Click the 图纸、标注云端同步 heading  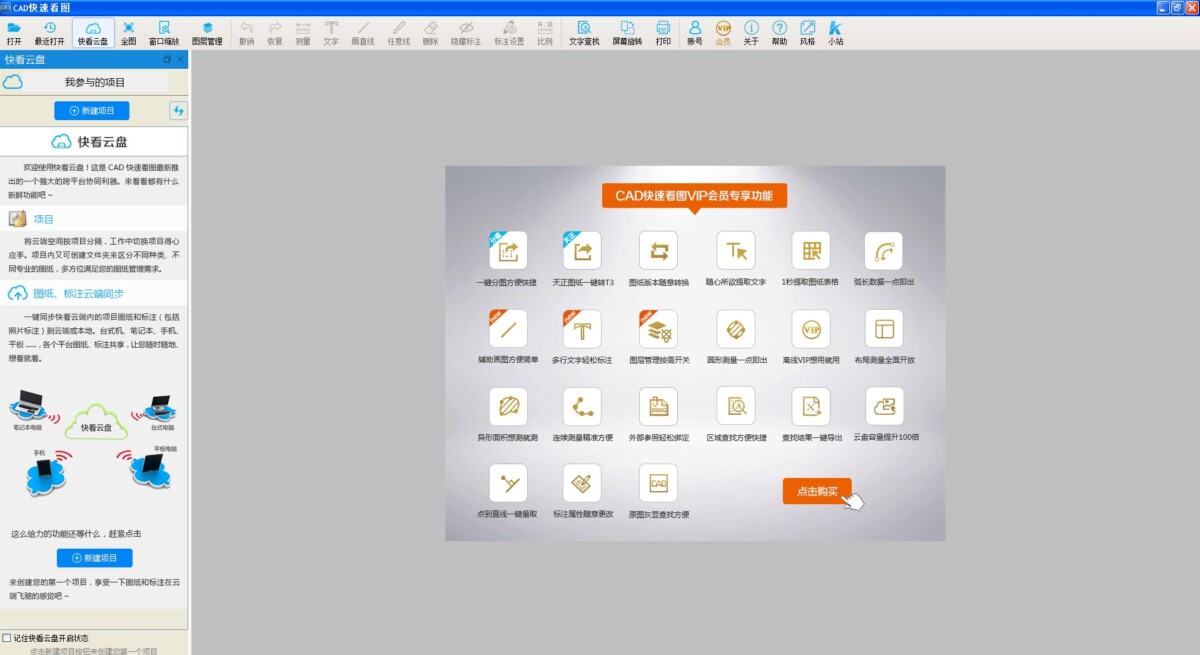pos(78,293)
